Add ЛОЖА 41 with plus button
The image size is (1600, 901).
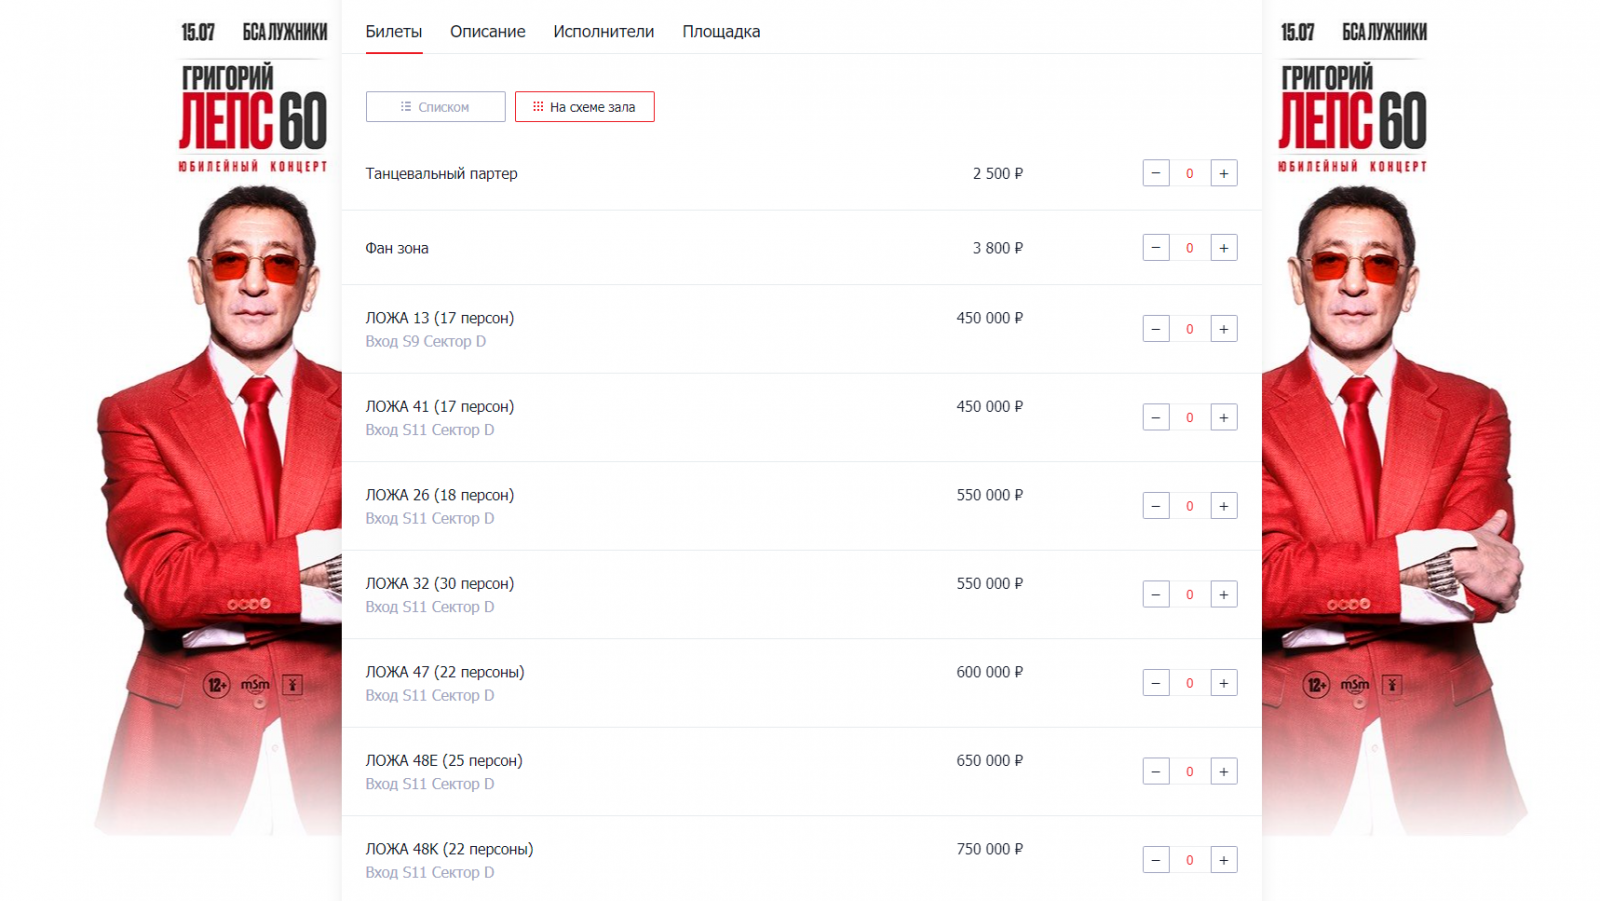tap(1224, 417)
